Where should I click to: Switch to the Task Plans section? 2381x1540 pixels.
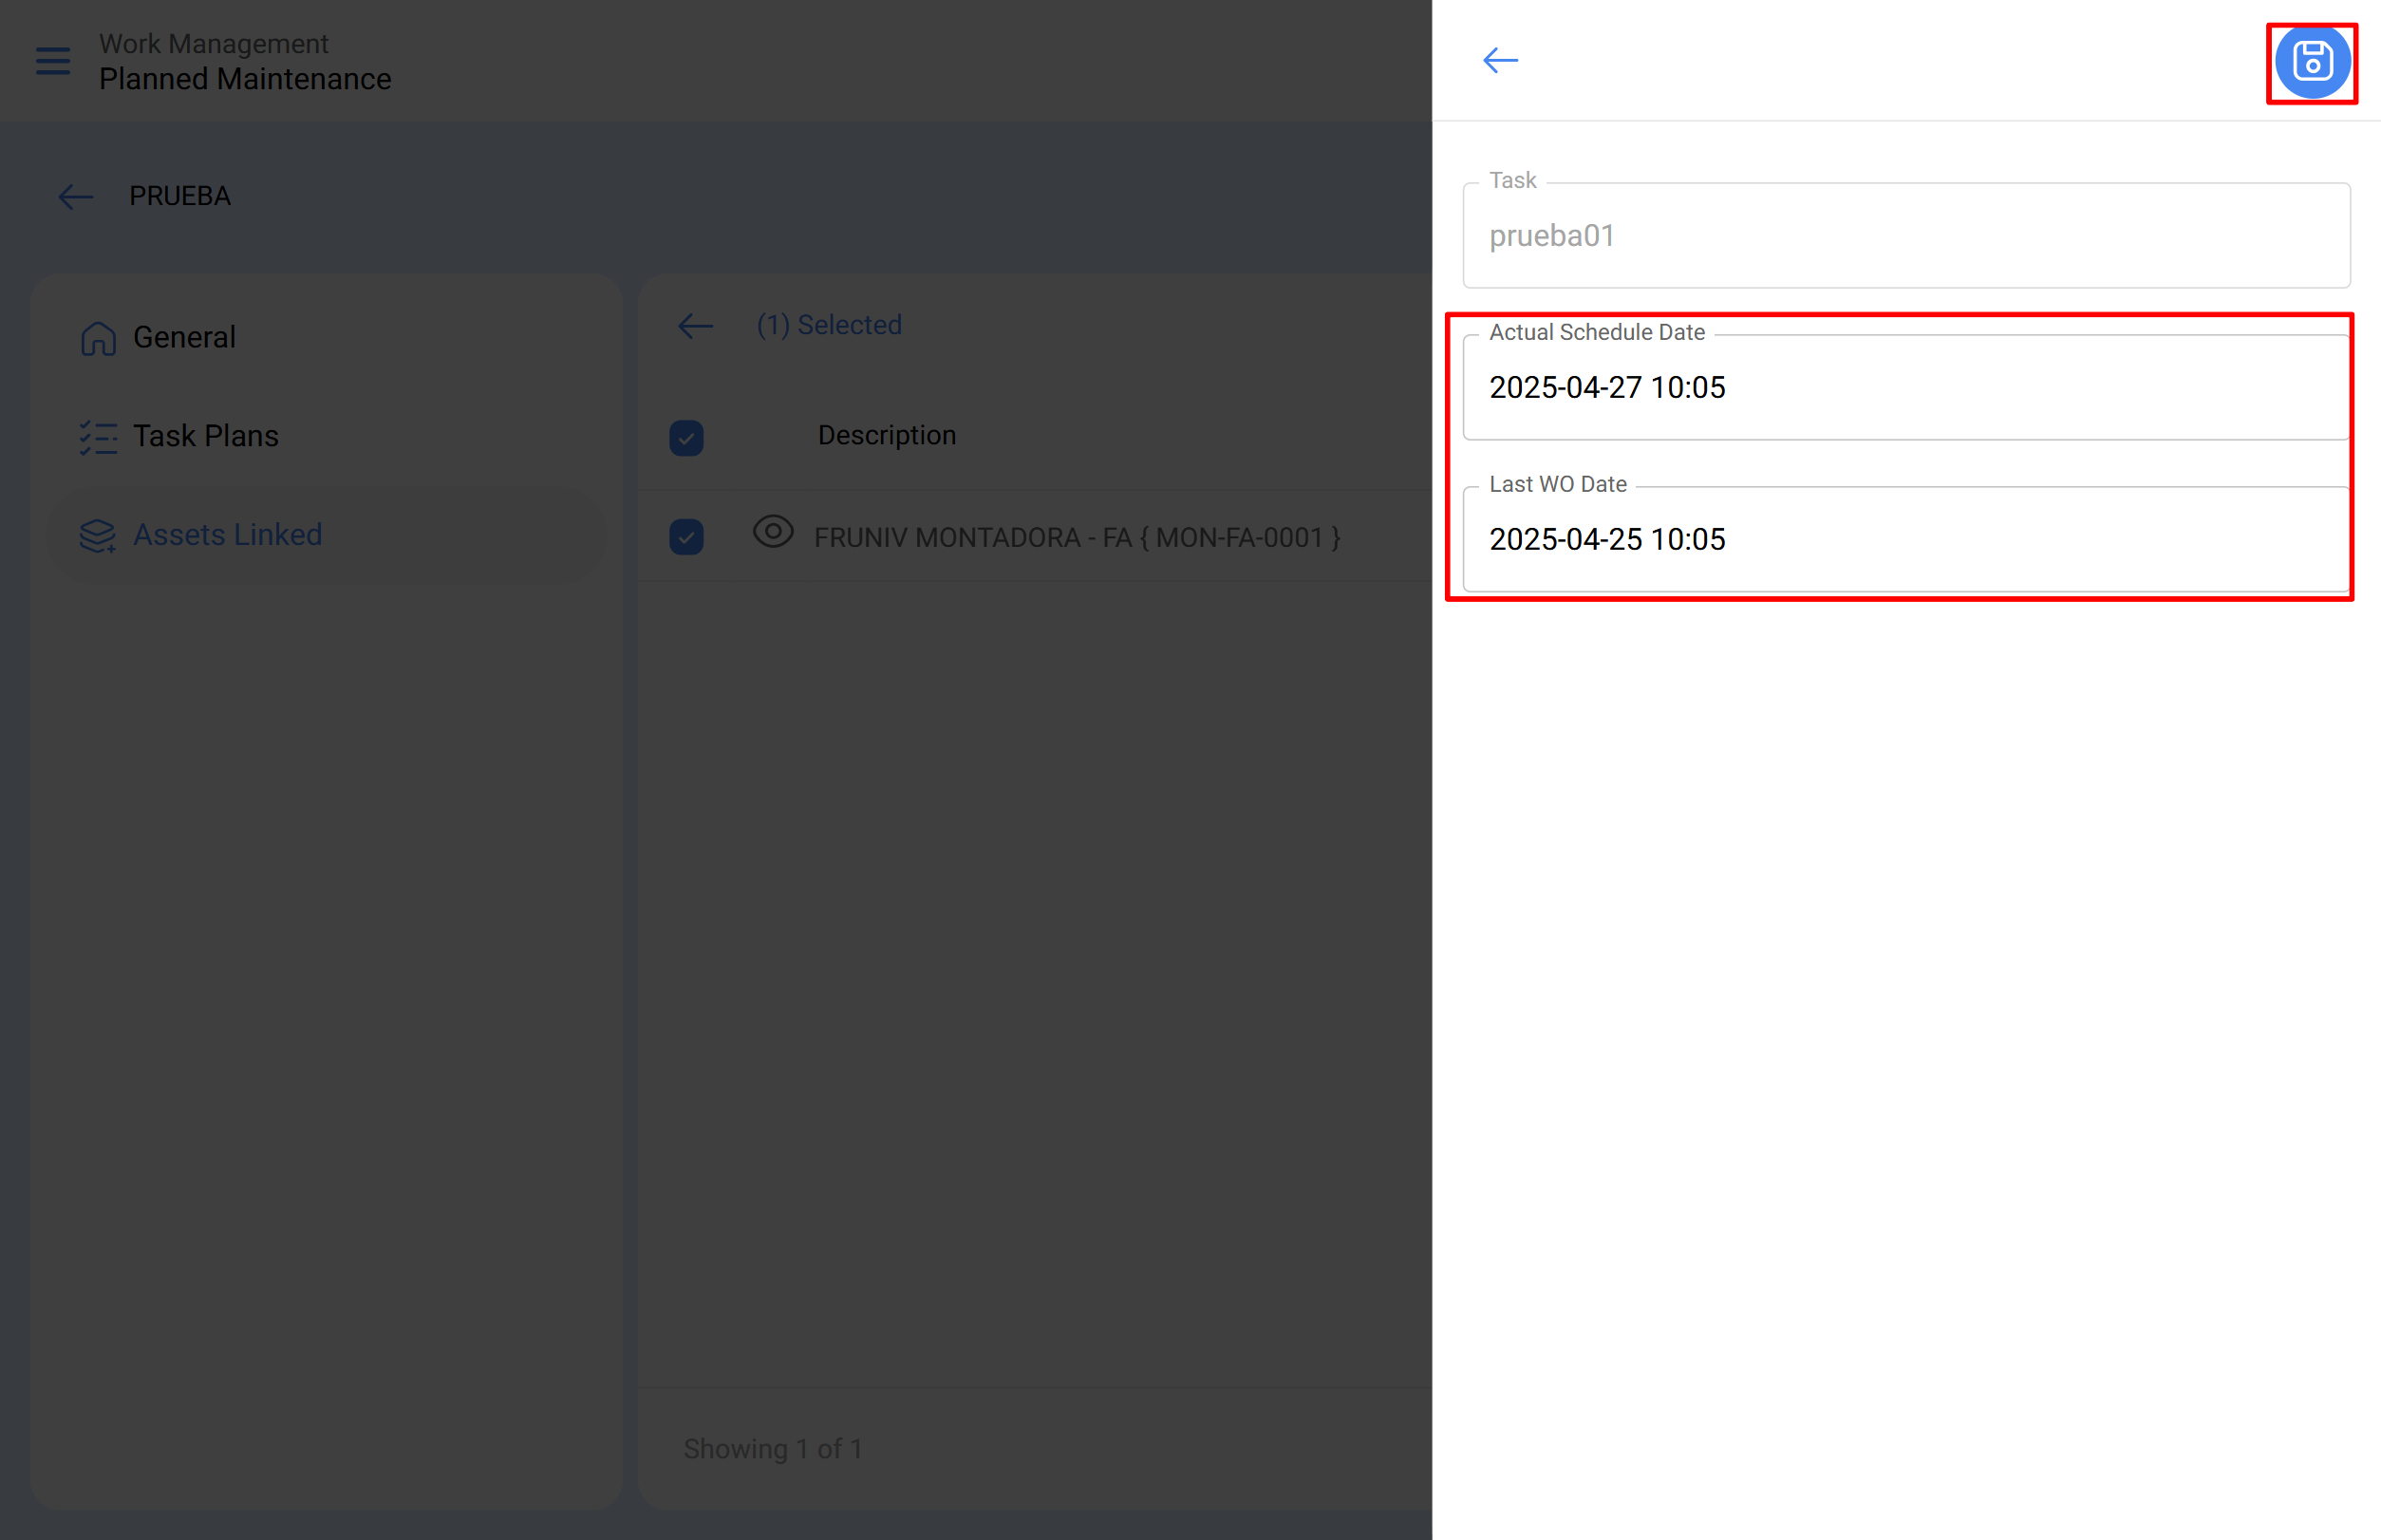click(206, 437)
